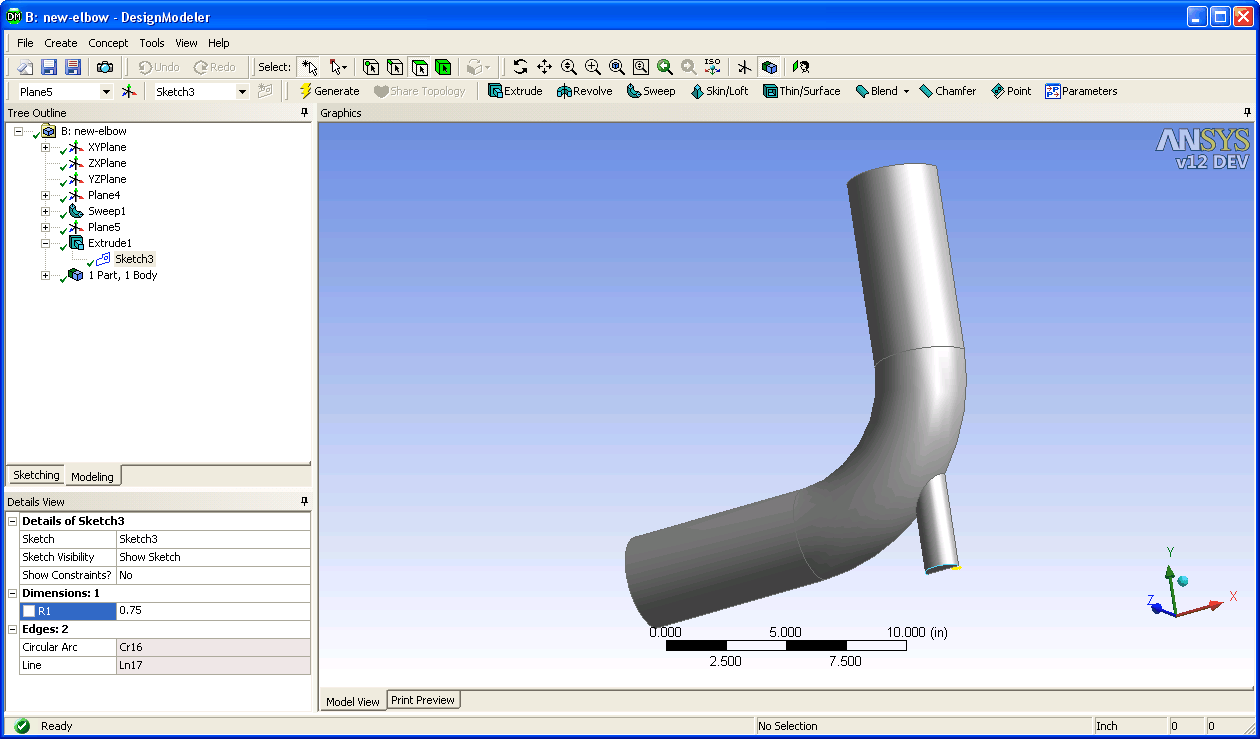Viewport: 1260px width, 739px height.
Task: Click the Look At face icon
Action: tap(800, 67)
